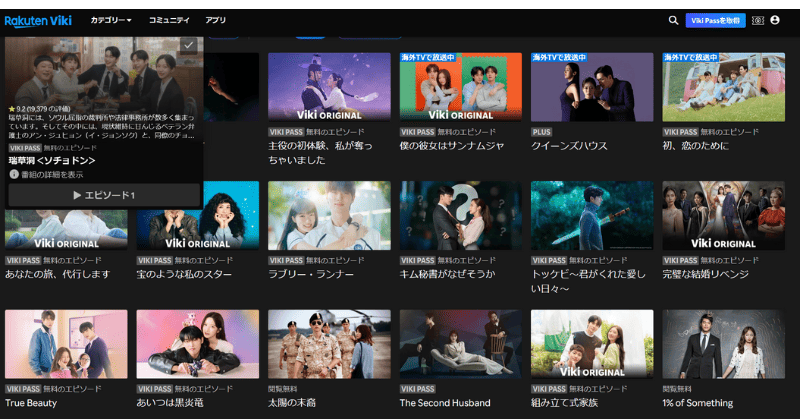Open thumbnail for 組み立て式家族

click(592, 344)
